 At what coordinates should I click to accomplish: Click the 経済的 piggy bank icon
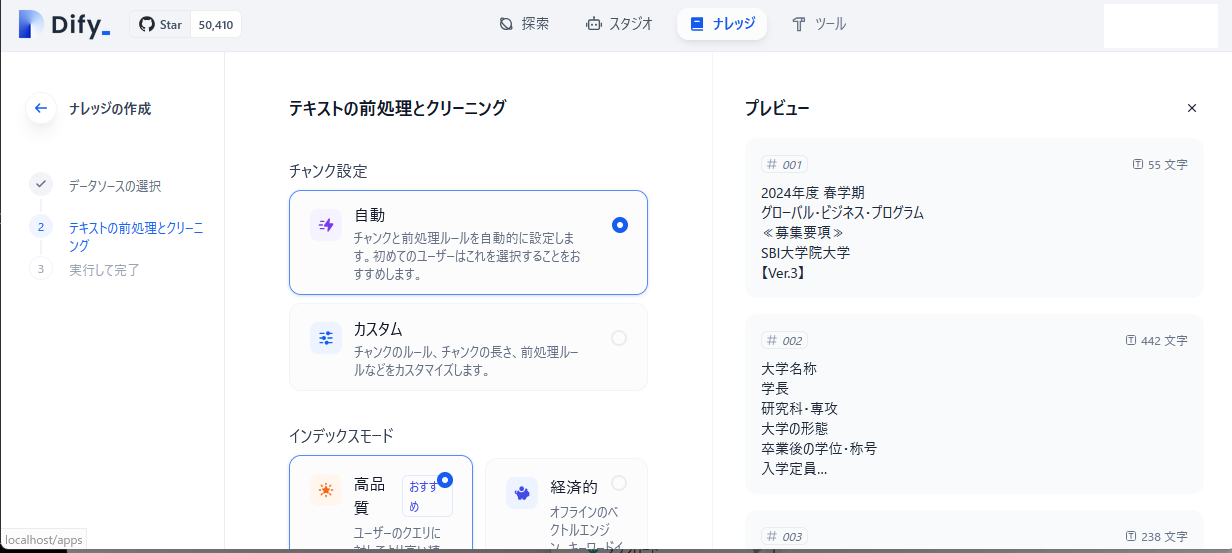(x=522, y=492)
